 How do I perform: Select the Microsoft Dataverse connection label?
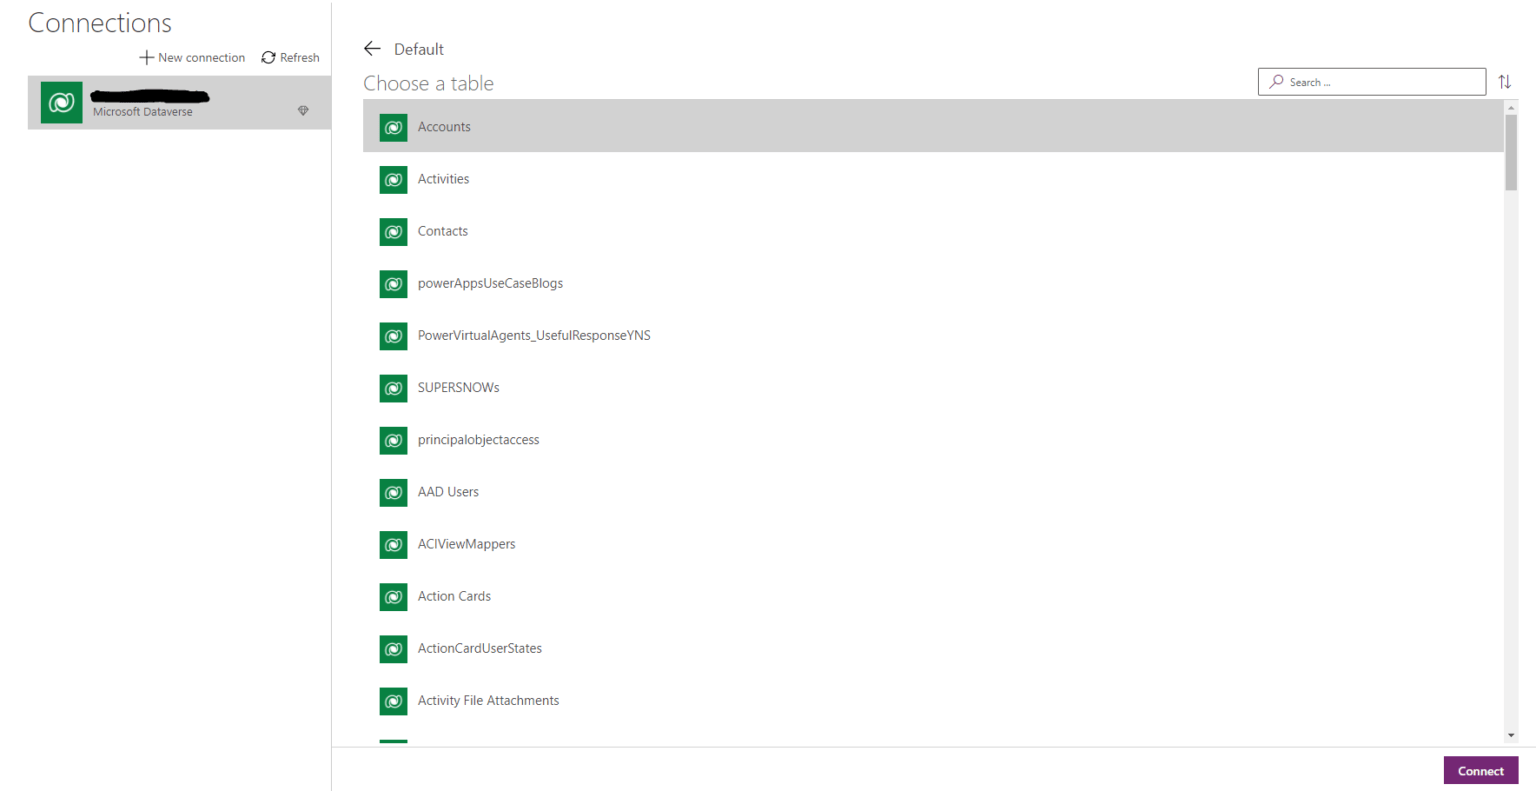pos(142,112)
